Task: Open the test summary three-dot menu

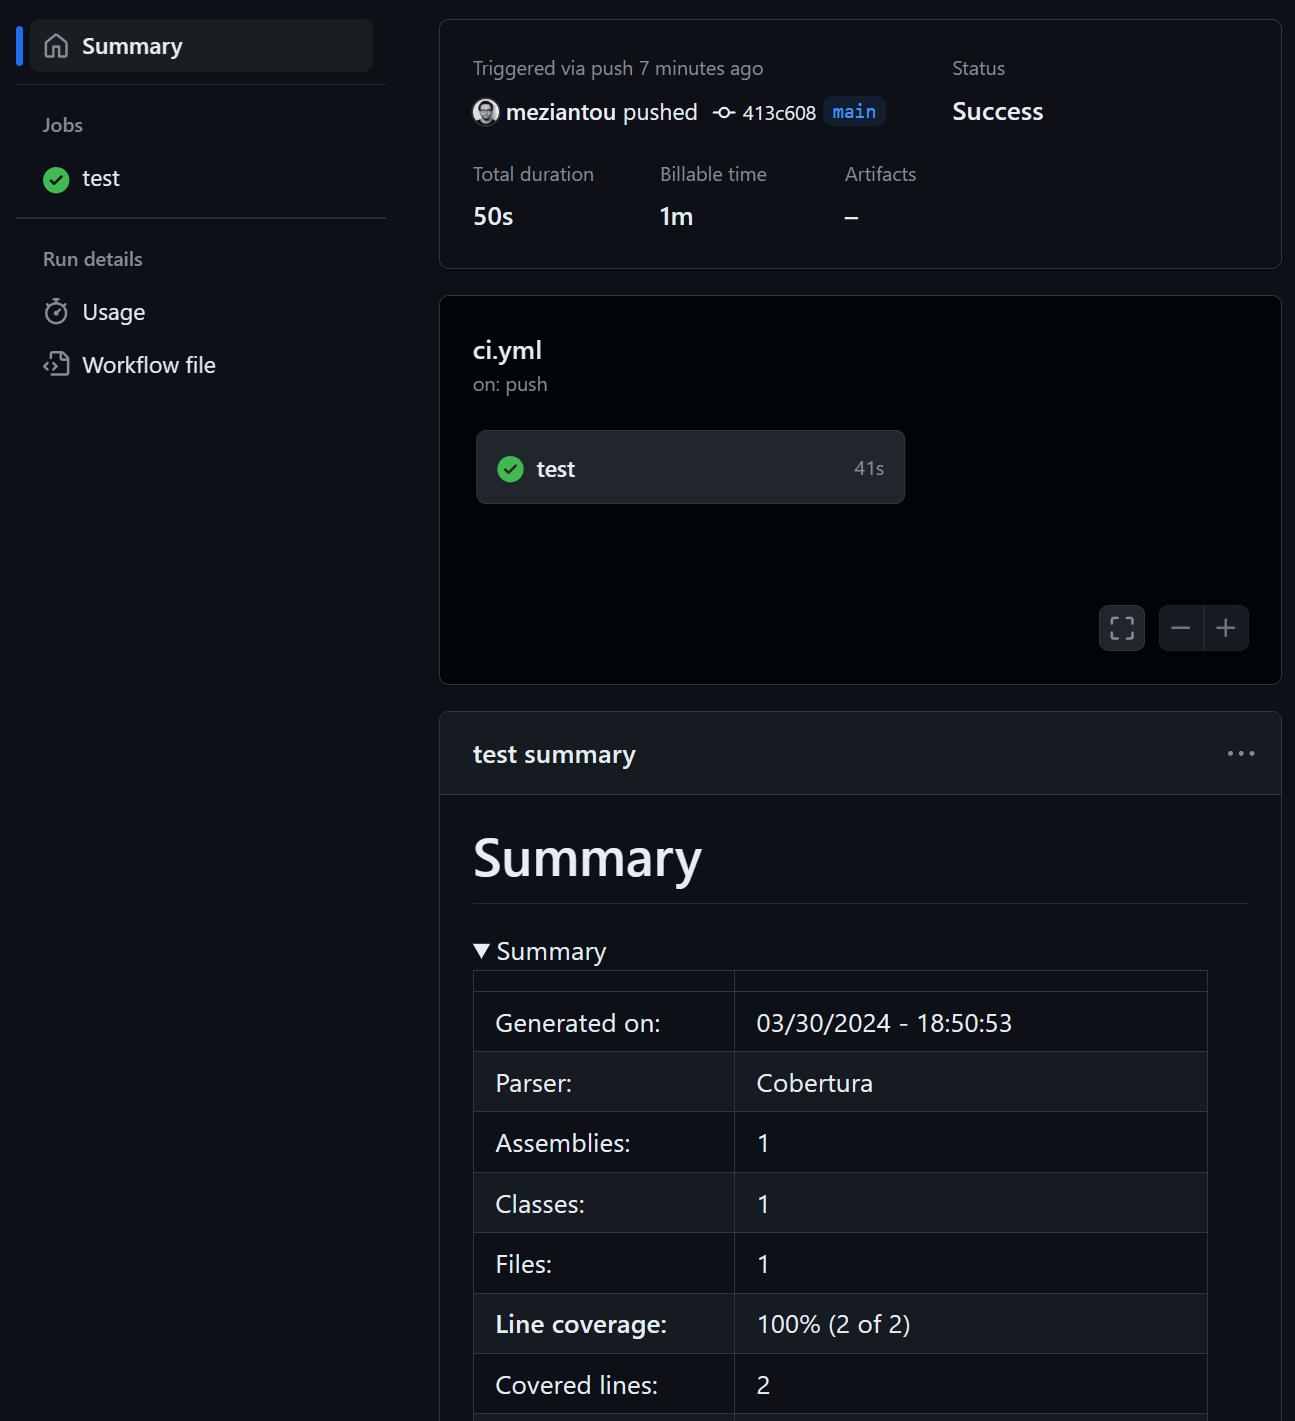Action: [x=1240, y=754]
